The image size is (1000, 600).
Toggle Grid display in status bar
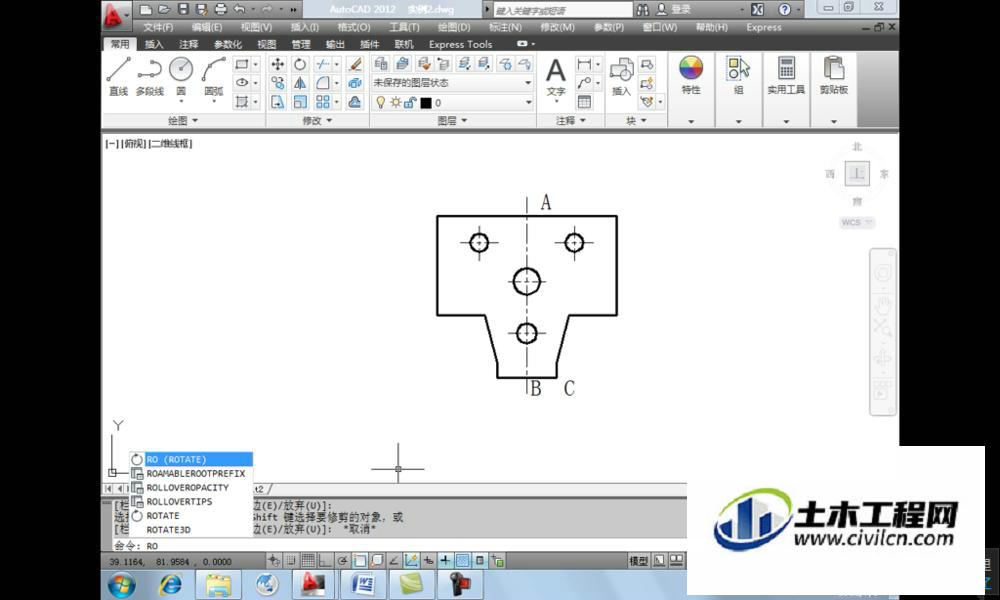pyautogui.click(x=308, y=561)
